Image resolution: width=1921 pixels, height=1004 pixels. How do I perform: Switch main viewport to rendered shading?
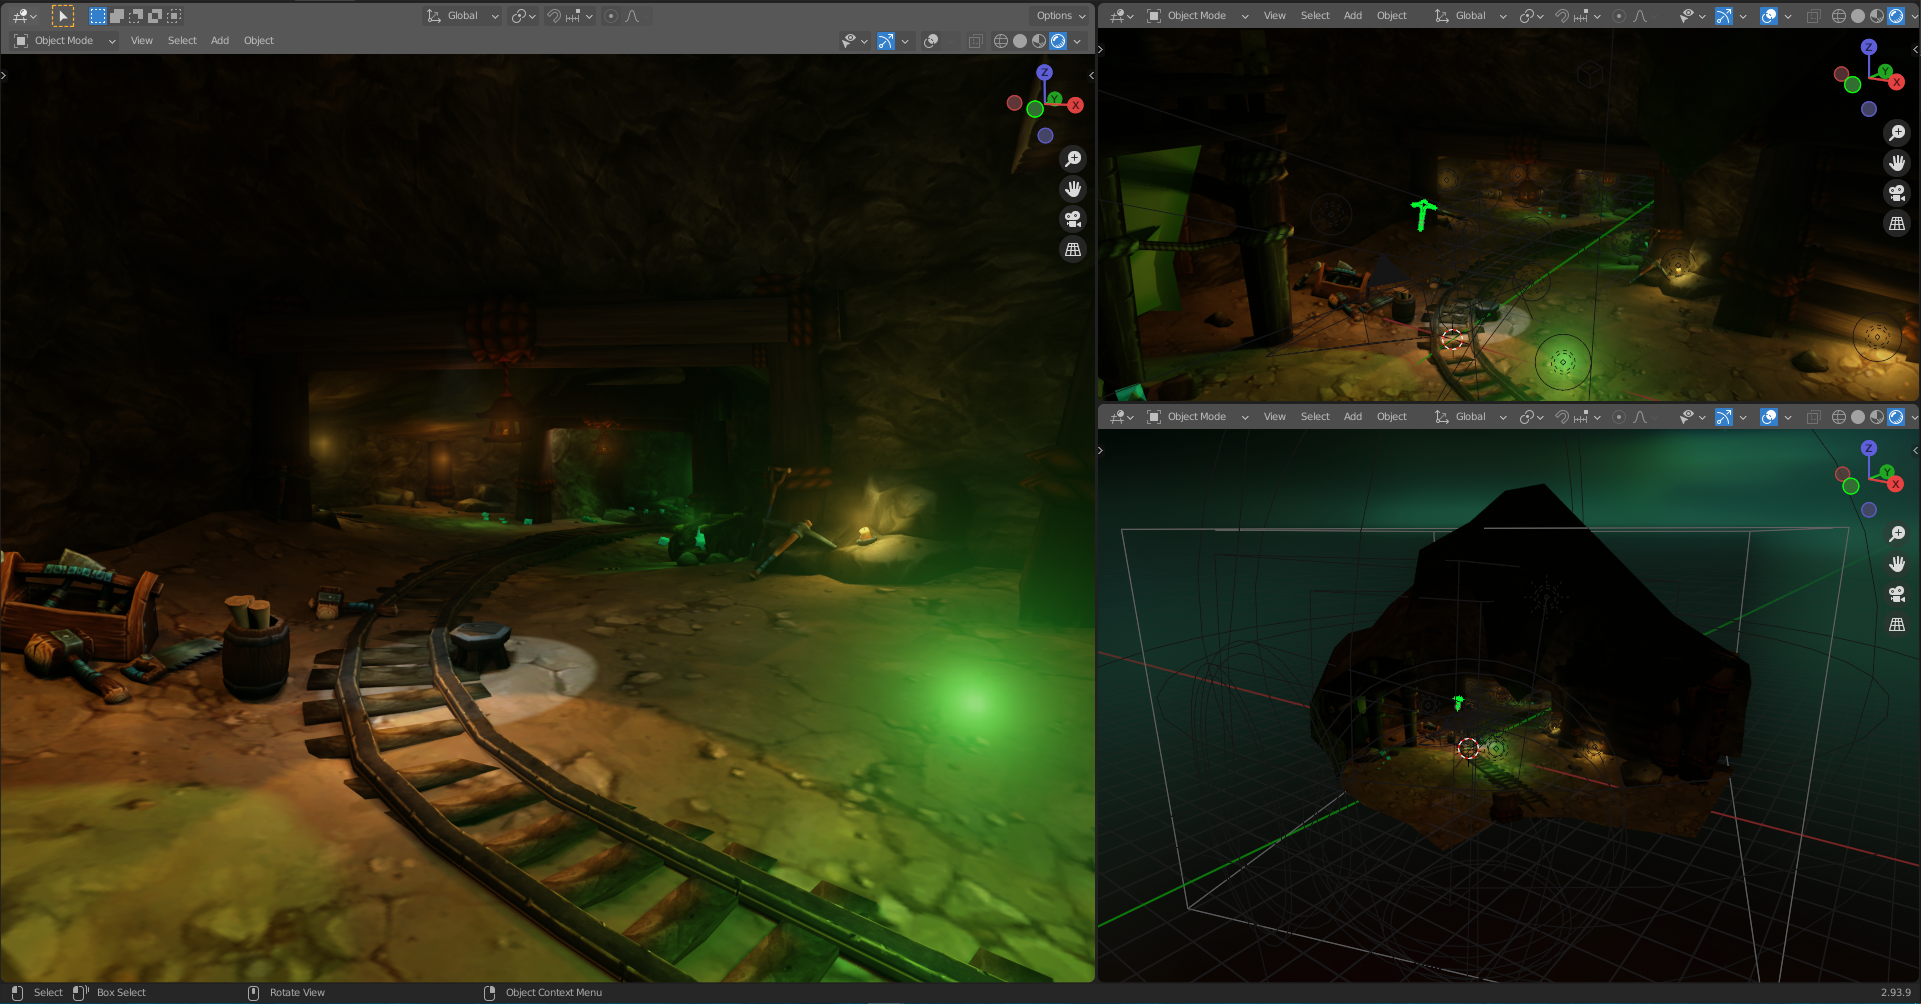(x=1058, y=41)
